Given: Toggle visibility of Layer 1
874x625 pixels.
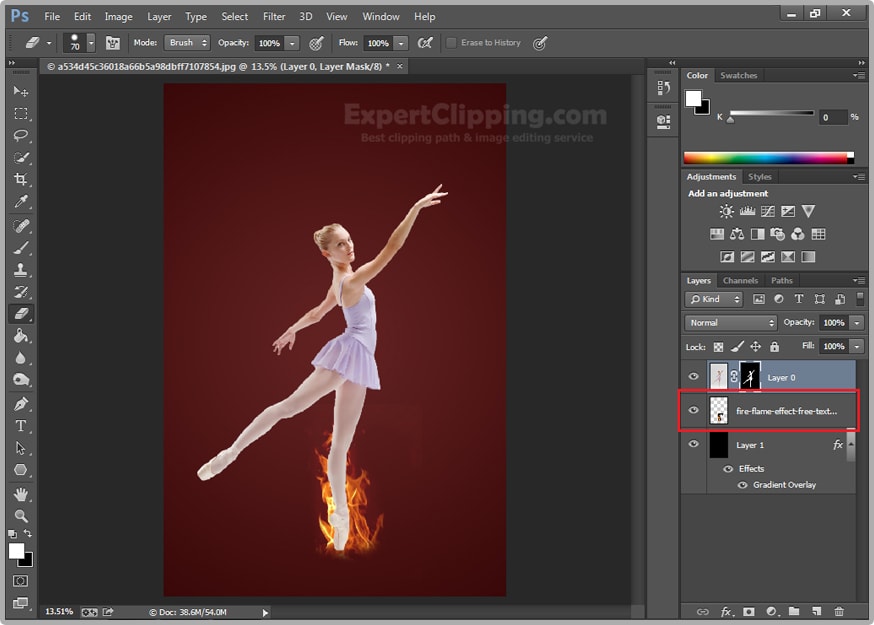Looking at the screenshot, I should (x=694, y=444).
